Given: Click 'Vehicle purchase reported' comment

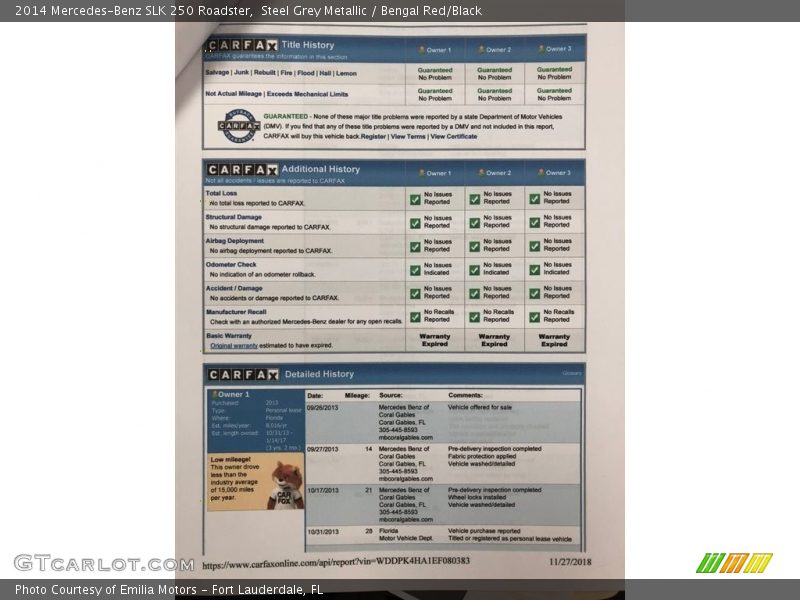Looking at the screenshot, I should click(x=484, y=531).
